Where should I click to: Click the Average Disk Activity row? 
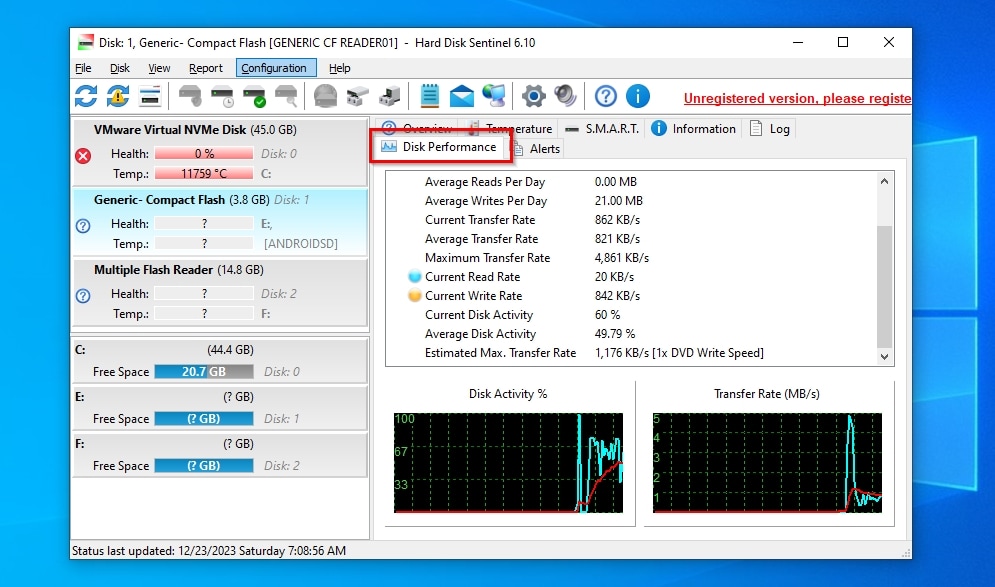point(631,334)
